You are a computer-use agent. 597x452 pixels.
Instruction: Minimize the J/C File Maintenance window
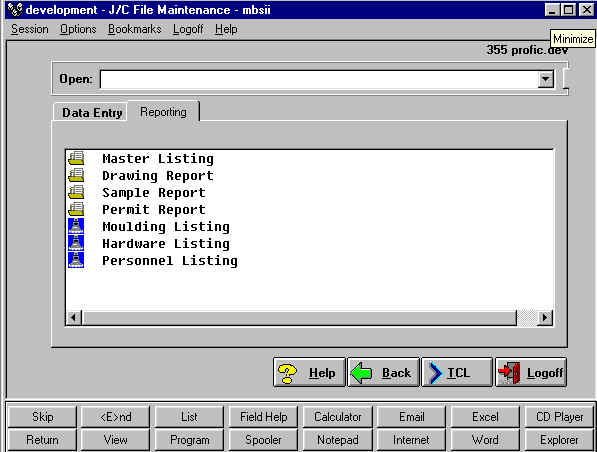pyautogui.click(x=552, y=10)
